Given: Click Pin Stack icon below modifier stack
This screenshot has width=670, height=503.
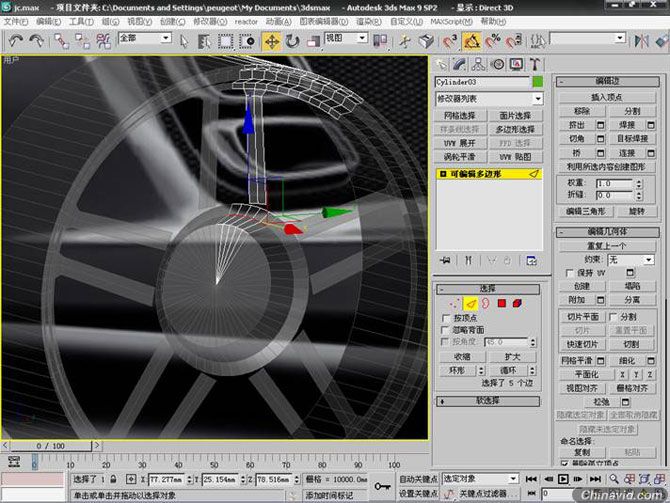Looking at the screenshot, I should tap(445, 260).
